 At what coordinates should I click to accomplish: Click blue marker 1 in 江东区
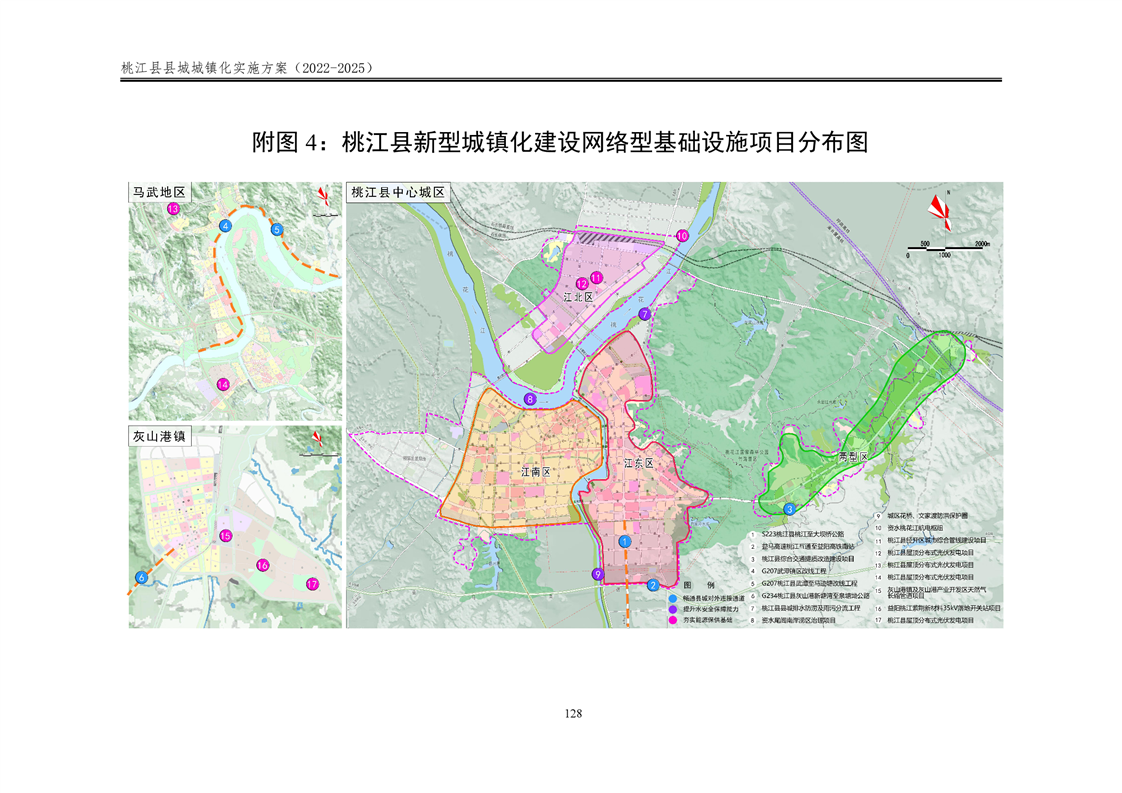pos(625,541)
